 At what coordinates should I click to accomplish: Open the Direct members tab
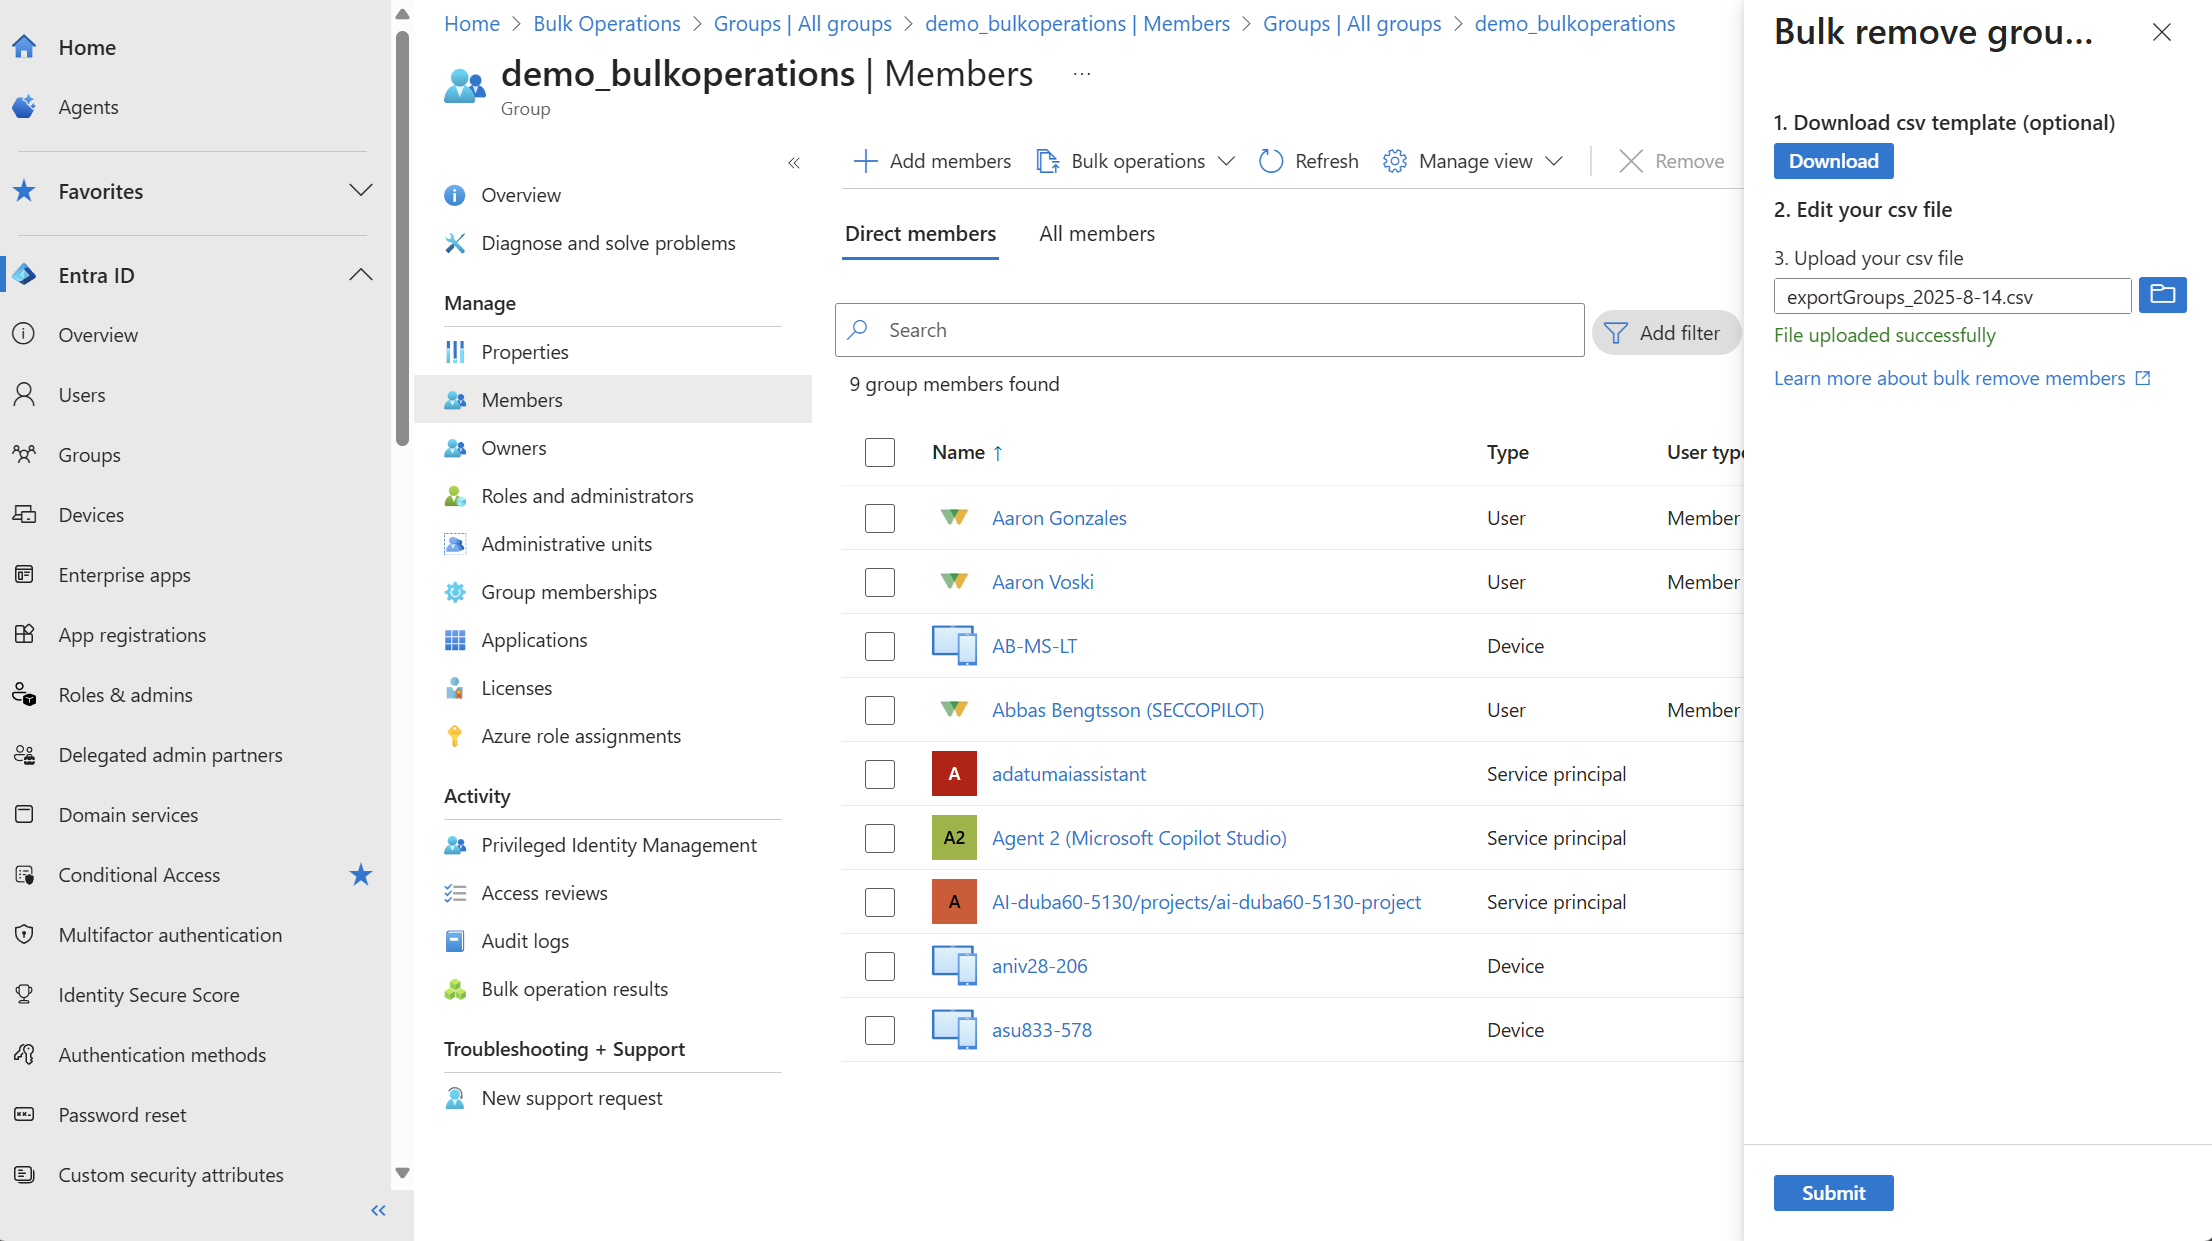[919, 233]
